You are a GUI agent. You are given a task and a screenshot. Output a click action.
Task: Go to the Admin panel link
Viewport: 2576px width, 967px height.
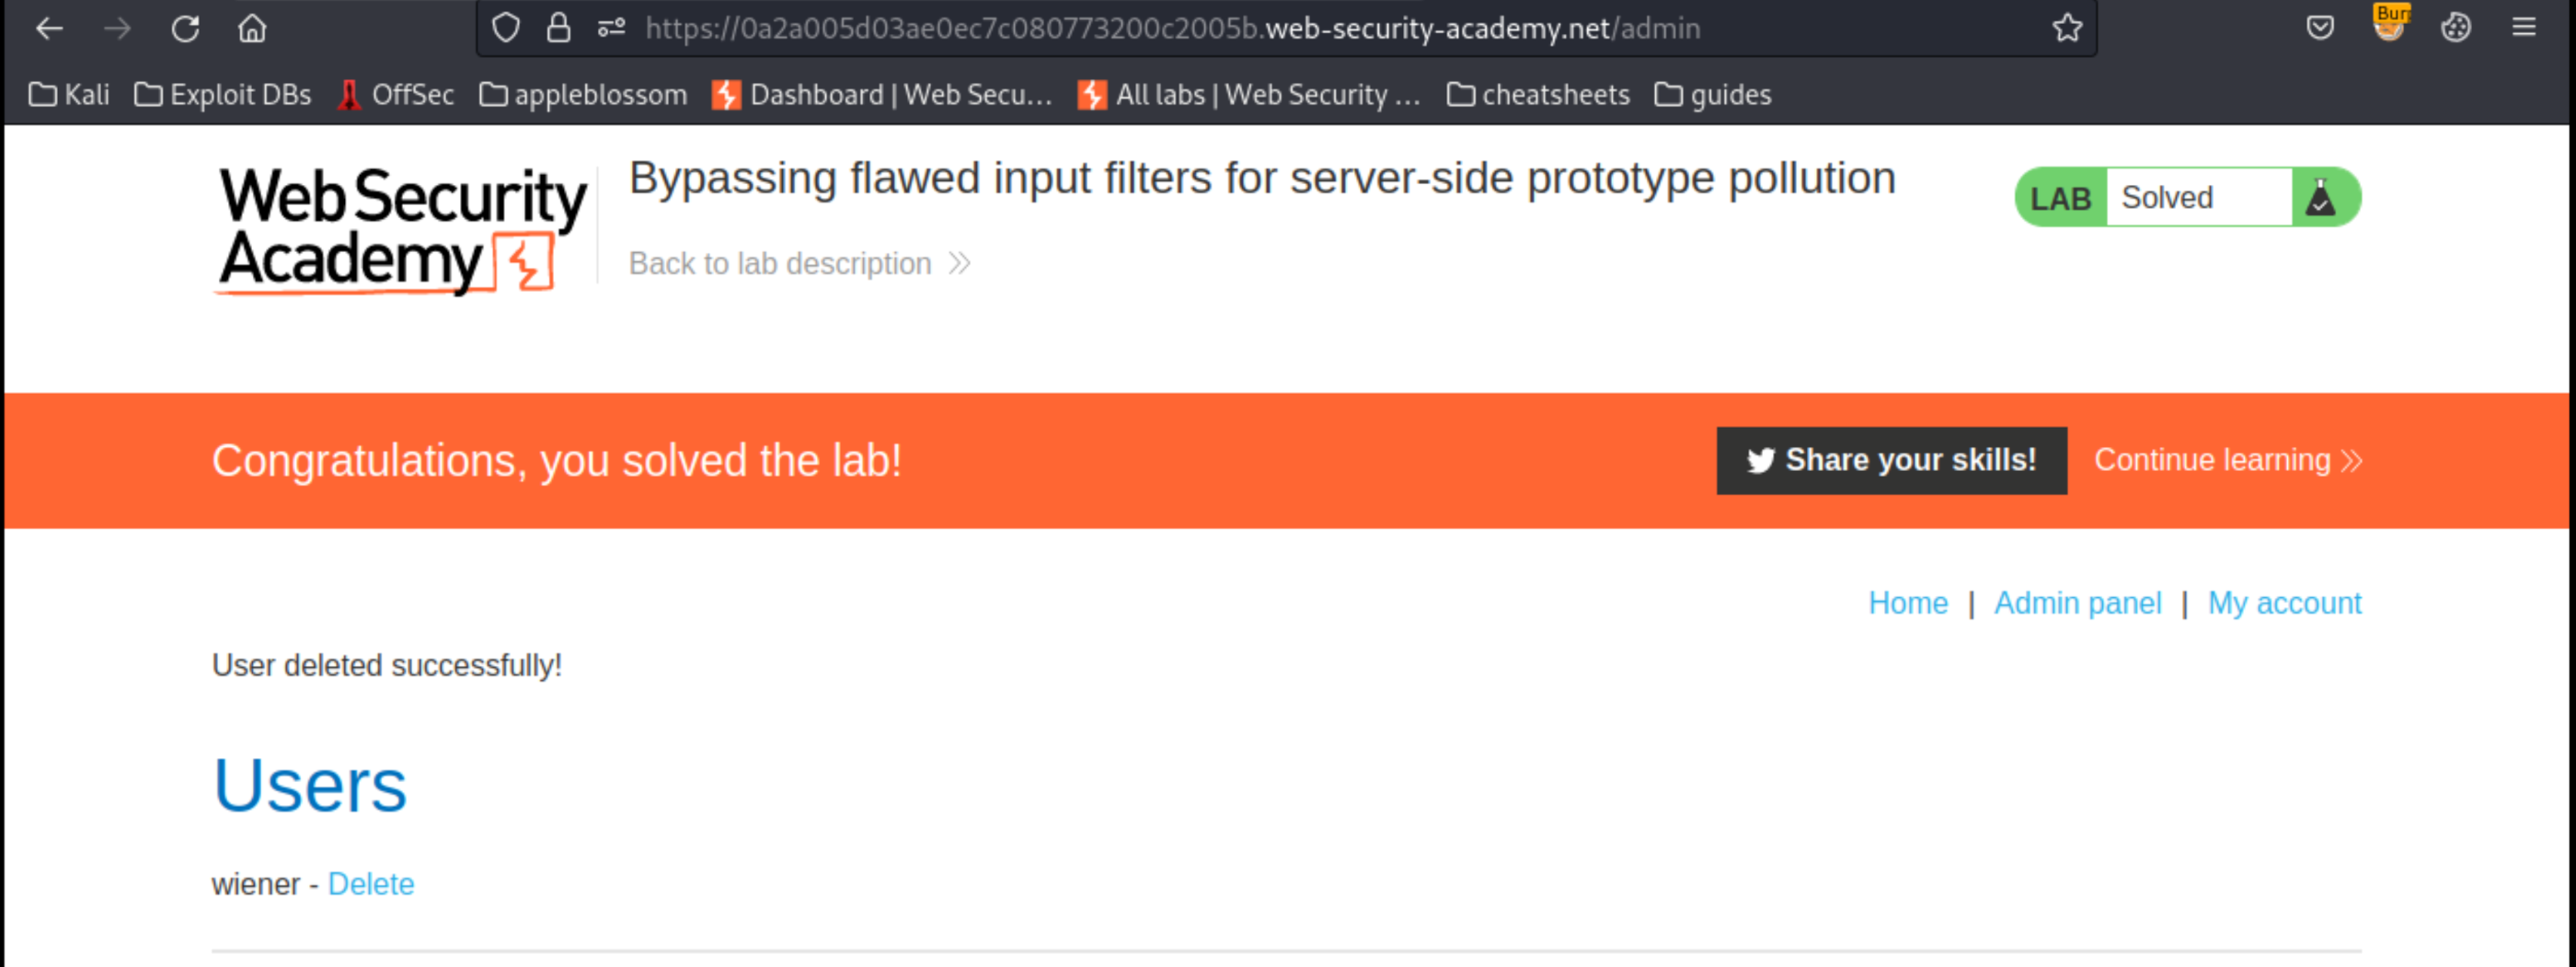[2077, 603]
